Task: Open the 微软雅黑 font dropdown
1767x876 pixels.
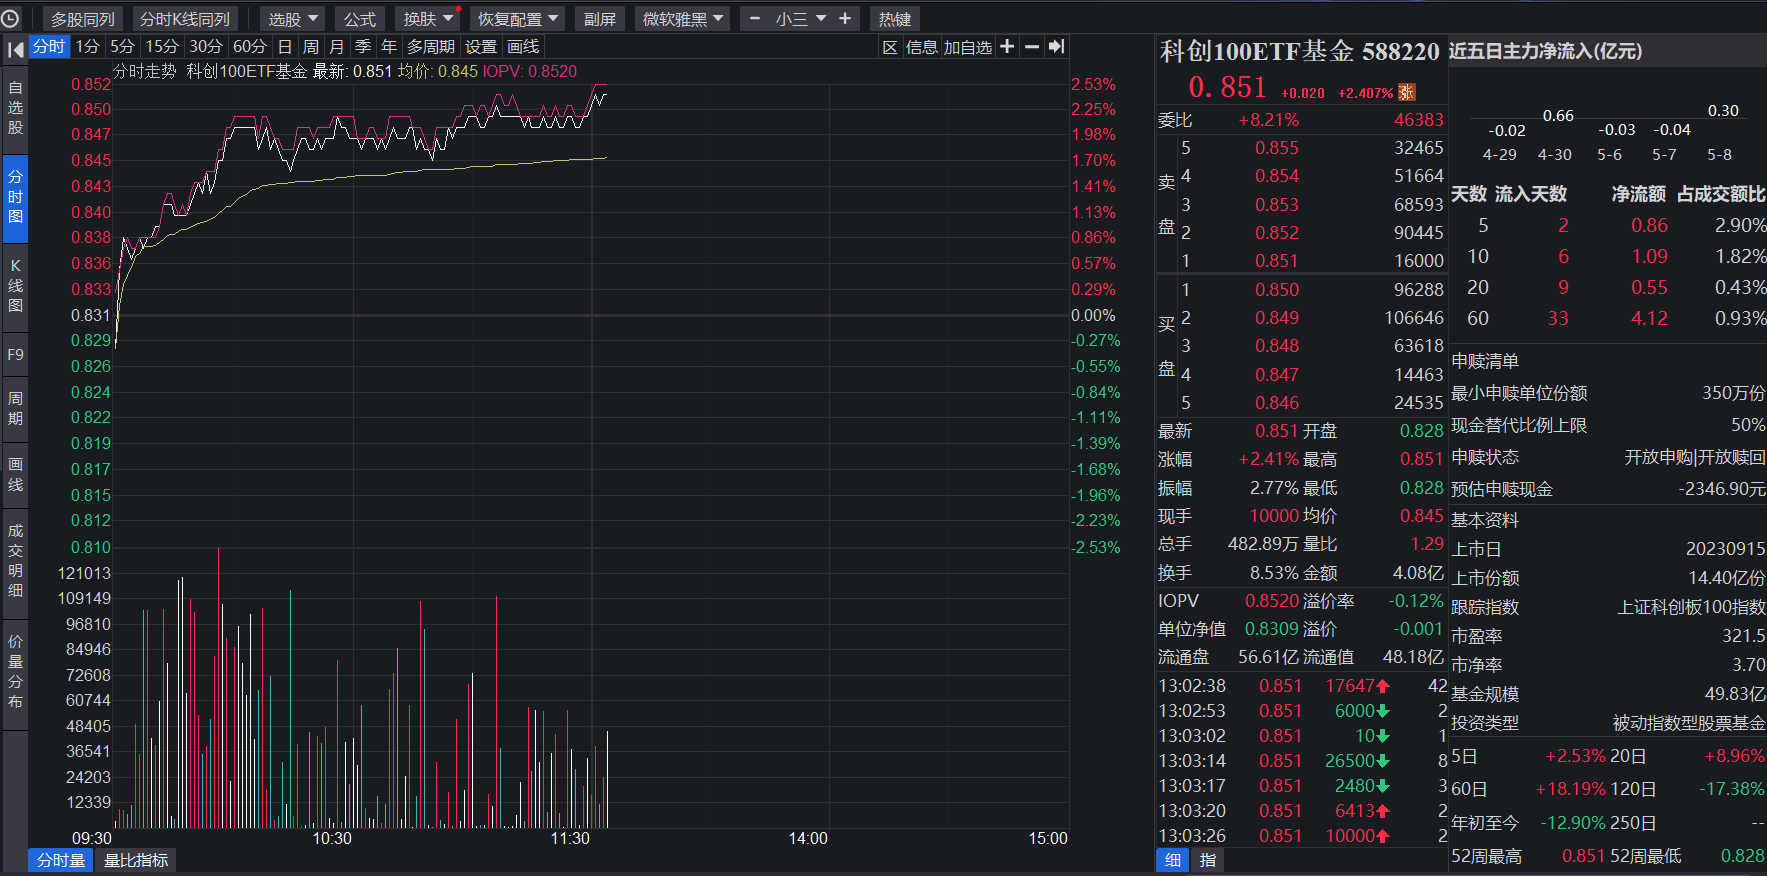Action: [x=683, y=19]
